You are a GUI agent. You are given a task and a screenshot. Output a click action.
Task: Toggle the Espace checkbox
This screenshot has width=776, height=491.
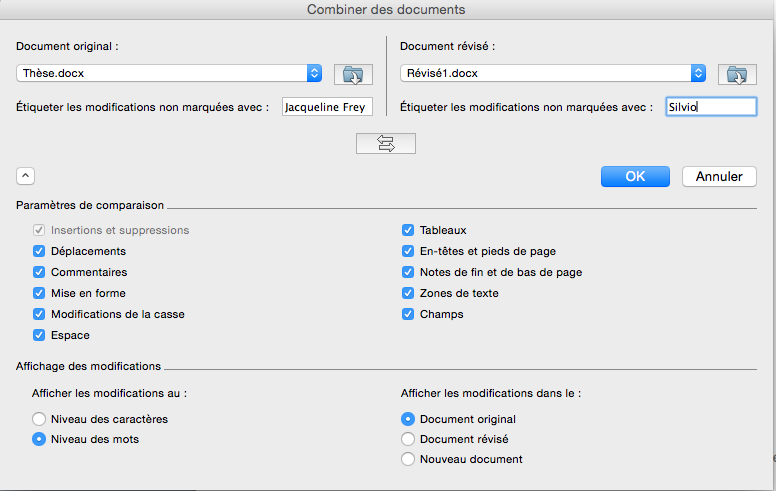point(40,335)
